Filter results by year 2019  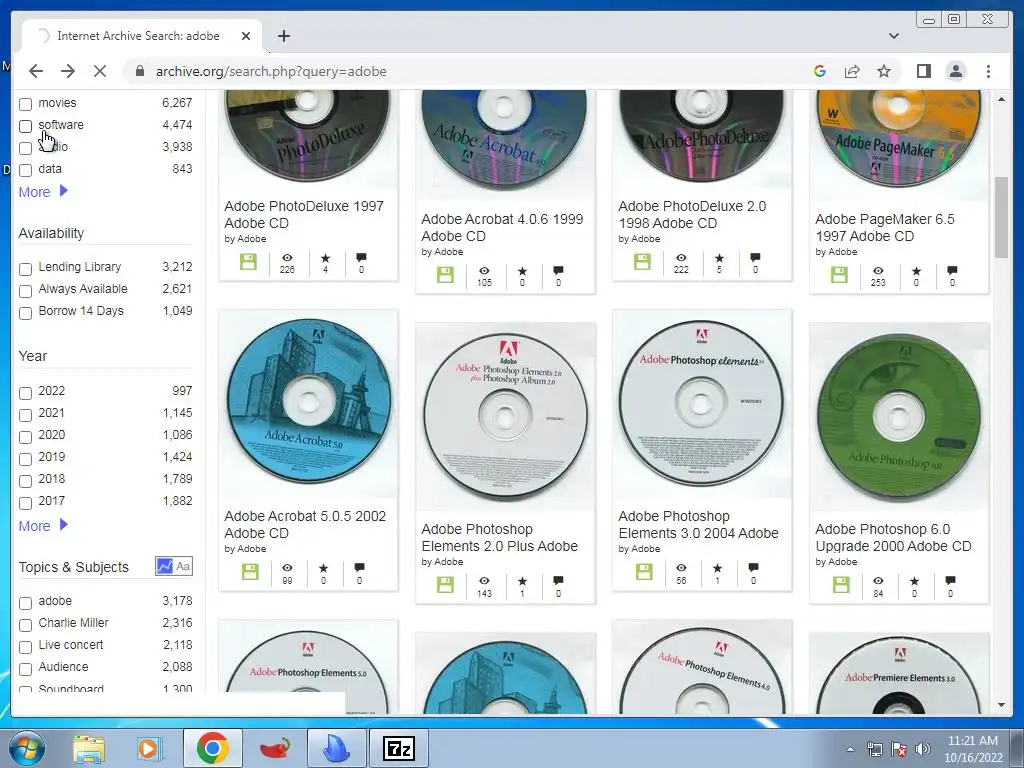[x=25, y=459]
